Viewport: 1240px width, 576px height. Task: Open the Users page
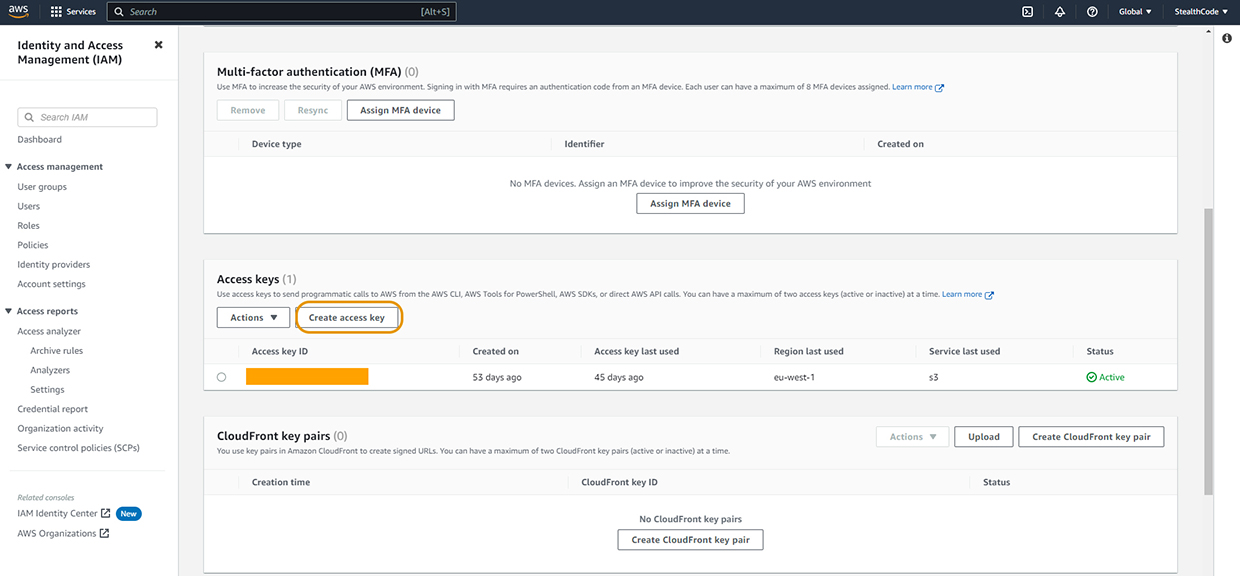point(29,206)
